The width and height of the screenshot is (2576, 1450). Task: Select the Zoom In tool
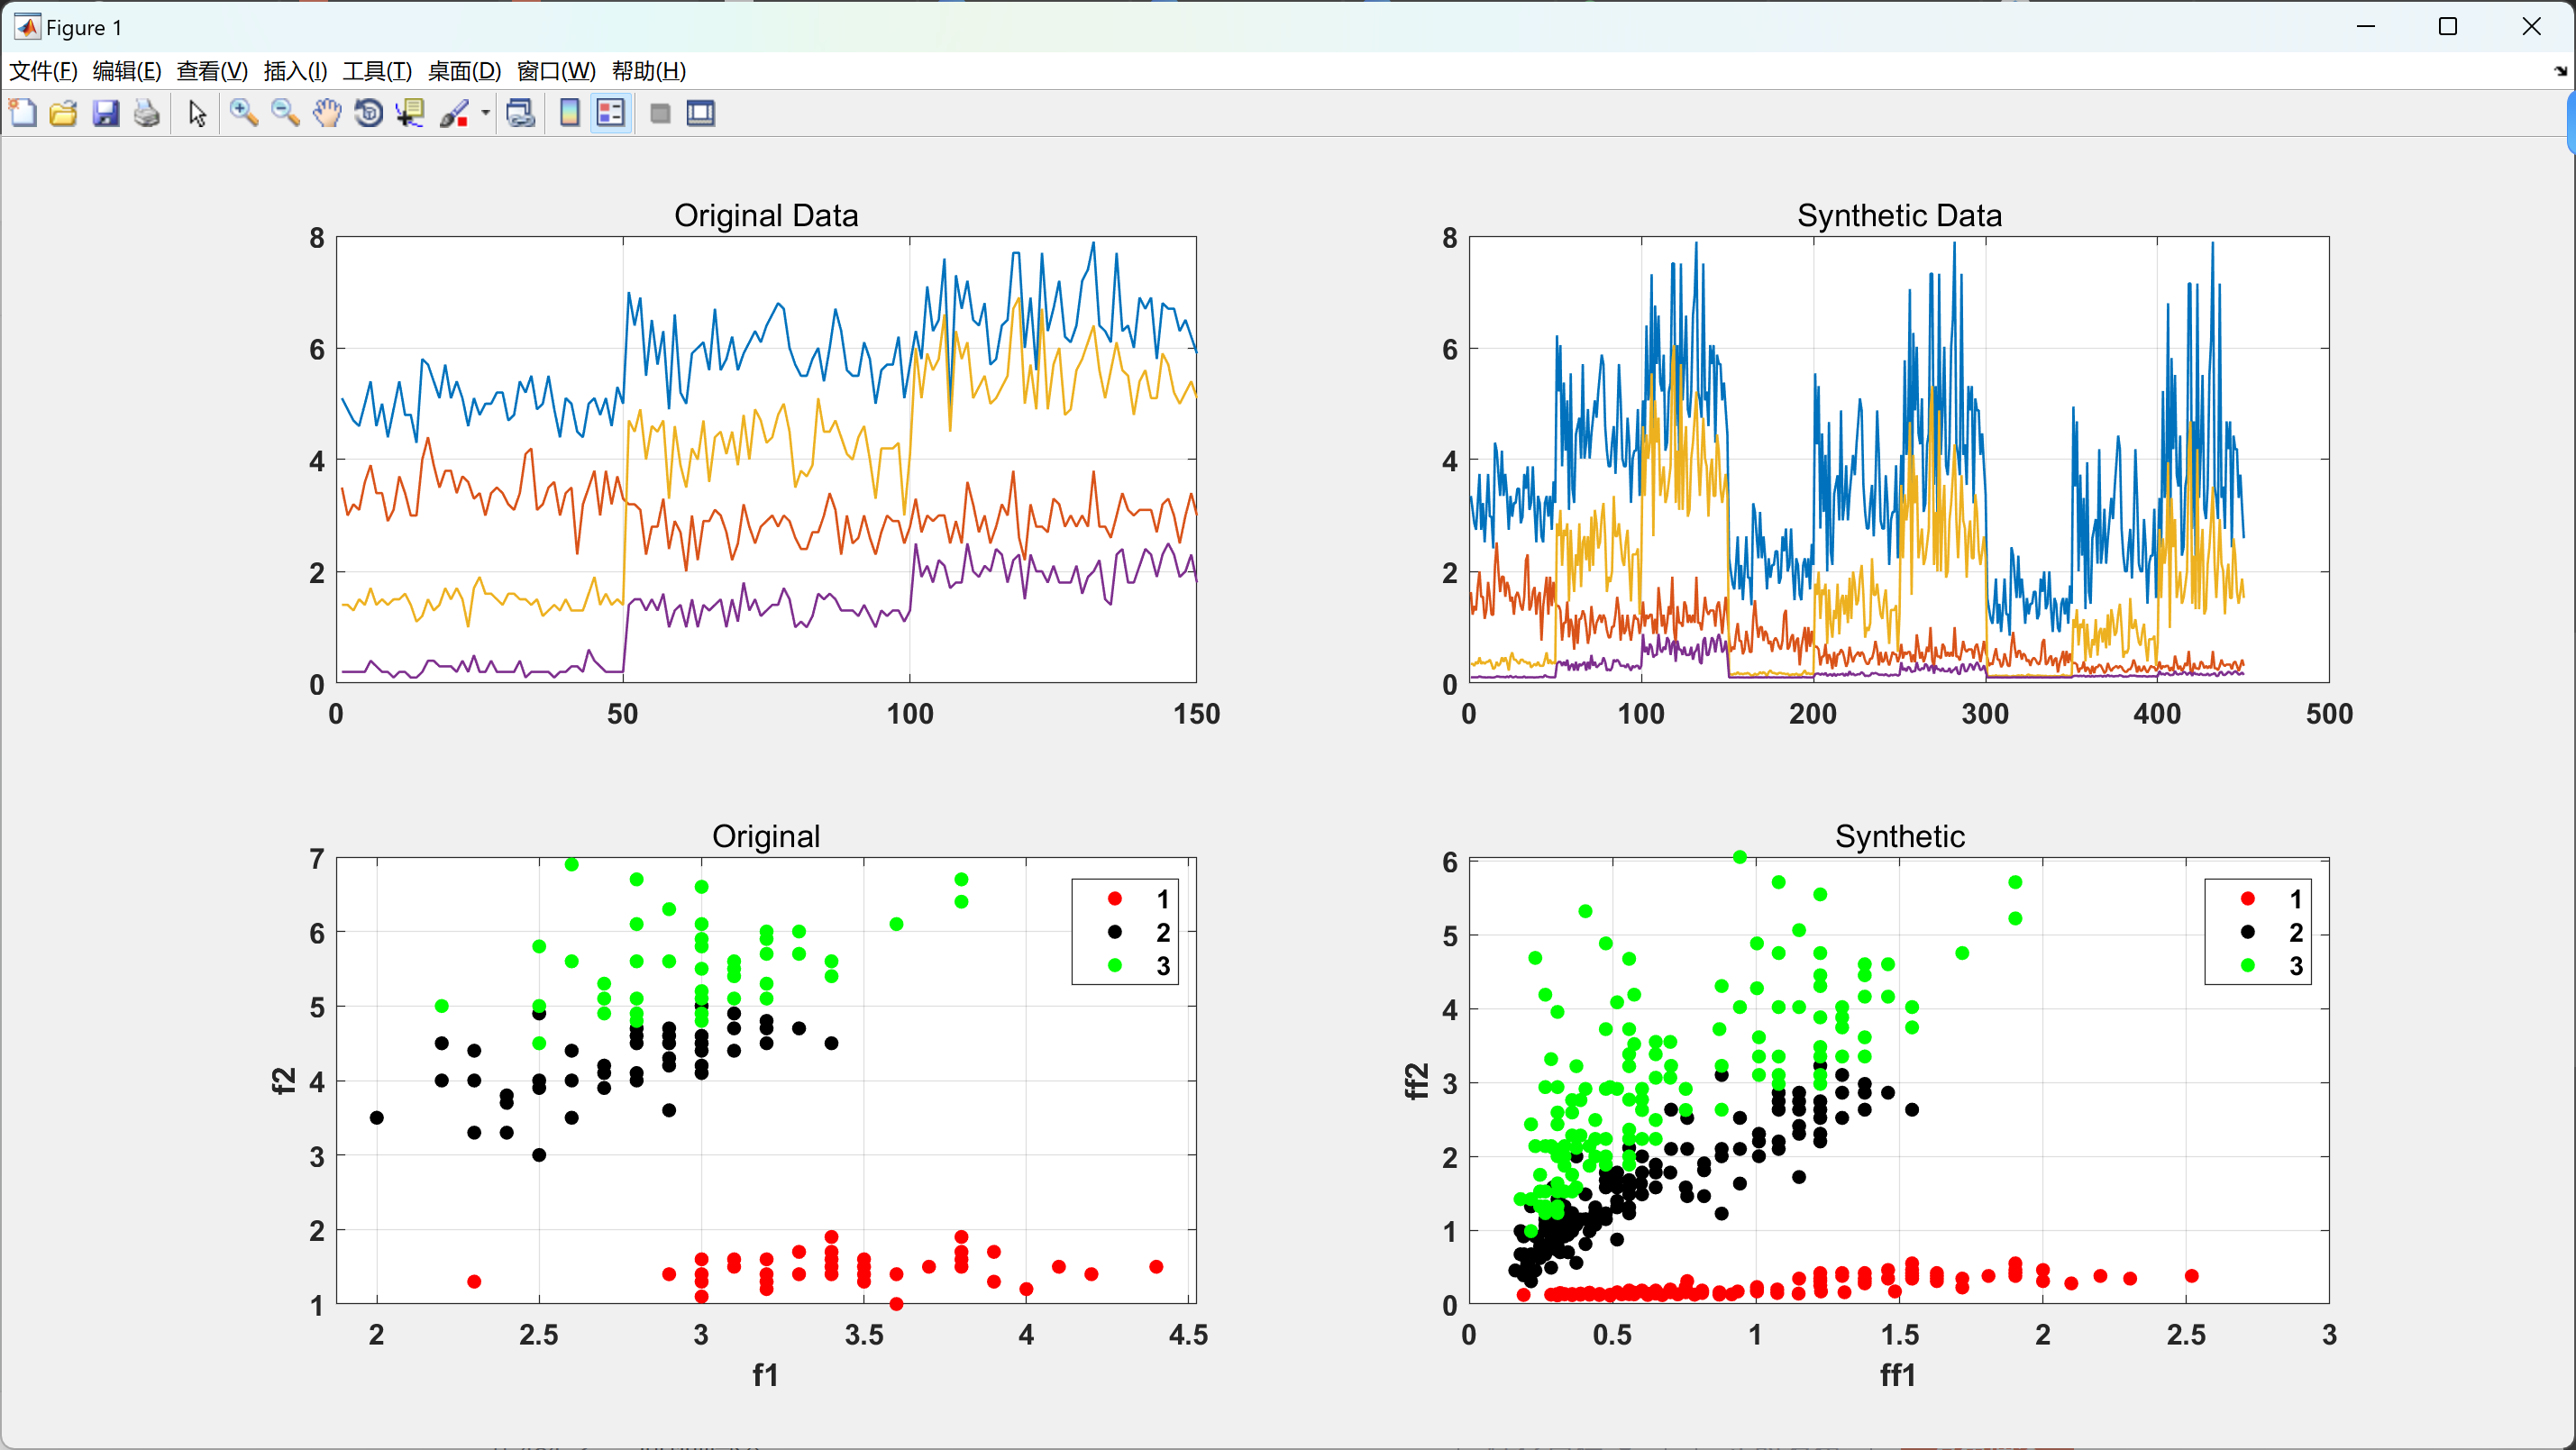[x=243, y=113]
